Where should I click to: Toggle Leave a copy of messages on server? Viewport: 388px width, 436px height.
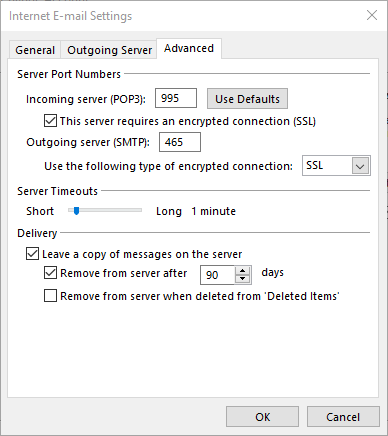[32, 254]
